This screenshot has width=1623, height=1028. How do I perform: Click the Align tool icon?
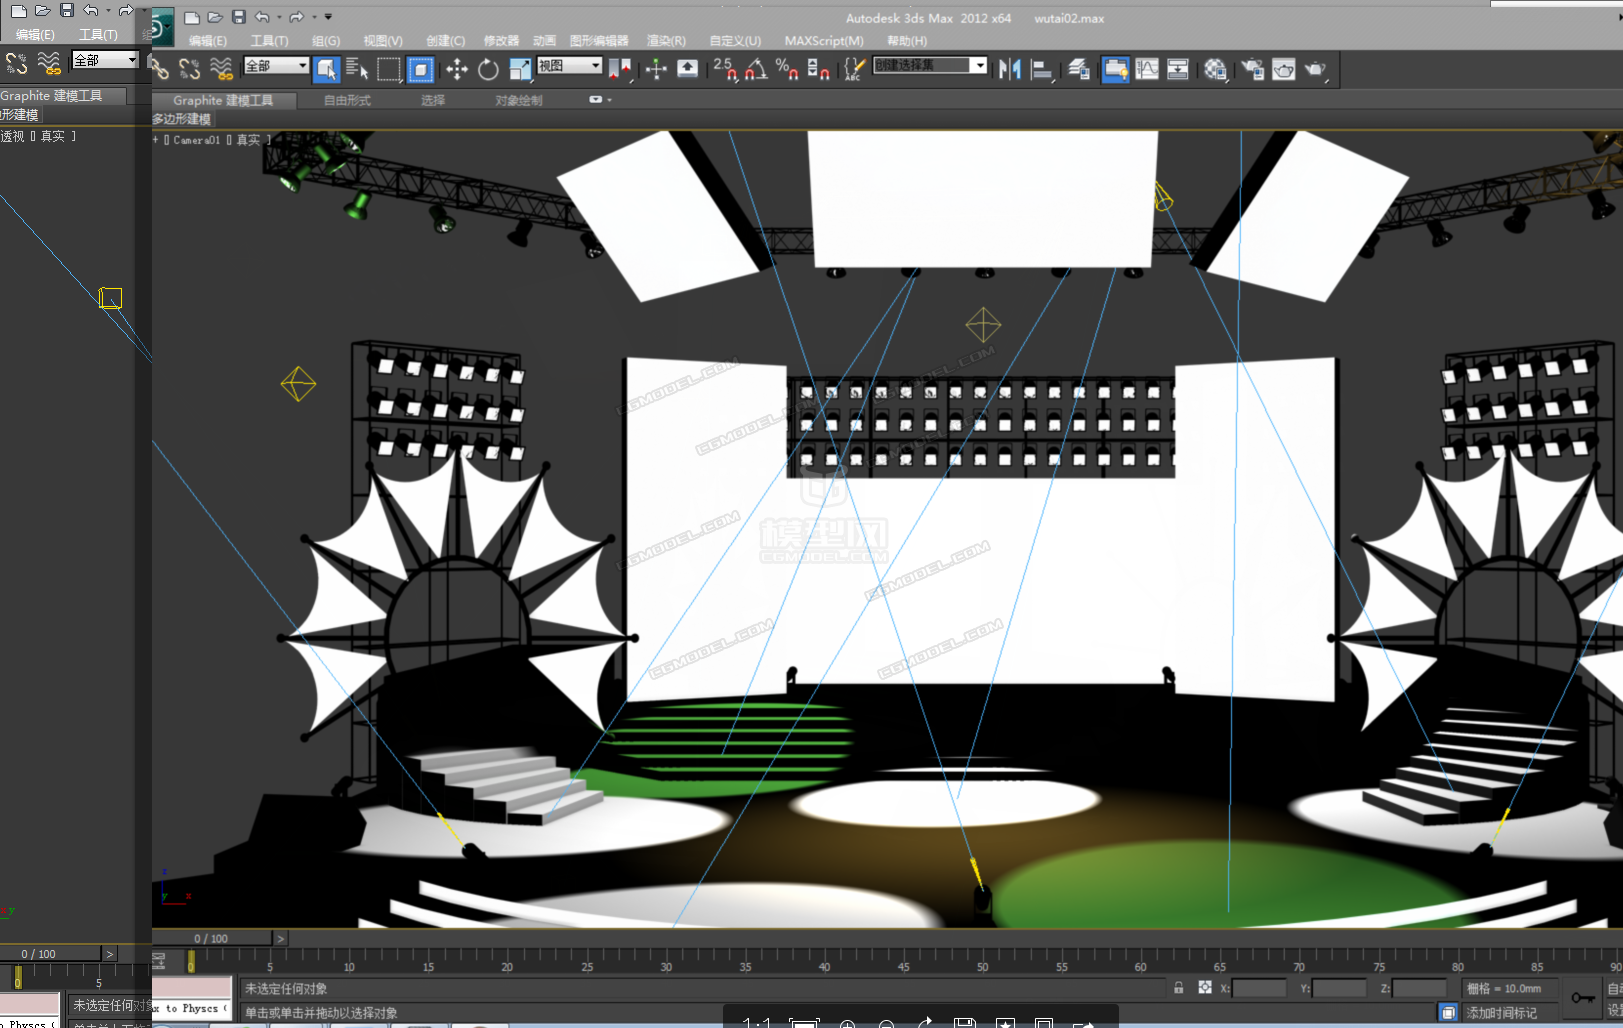pos(1042,69)
